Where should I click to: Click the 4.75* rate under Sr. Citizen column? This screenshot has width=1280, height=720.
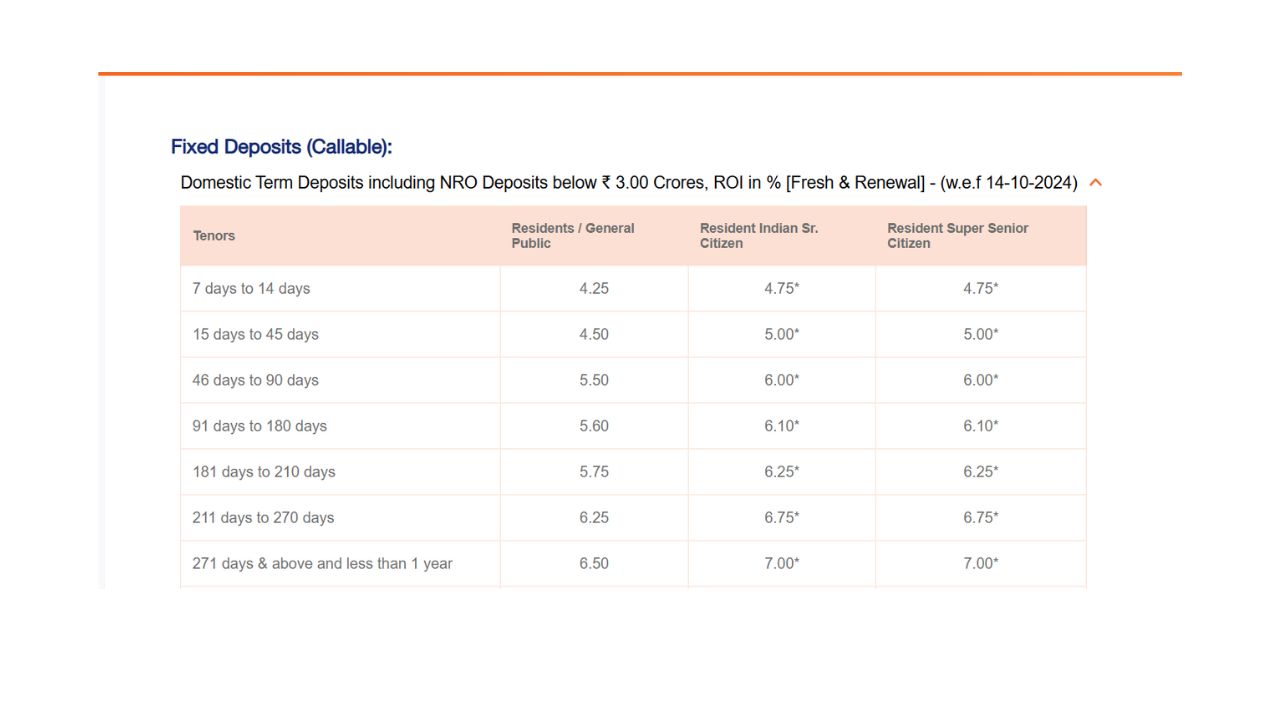781,289
